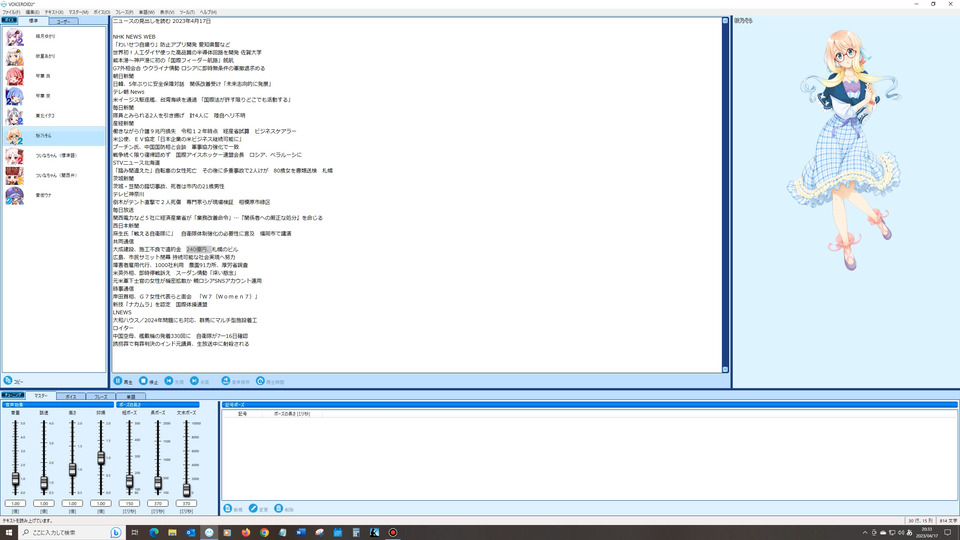Viewport: 960px width, 540px height.
Task: Open the 単語 tuning tab
Action: 130,397
